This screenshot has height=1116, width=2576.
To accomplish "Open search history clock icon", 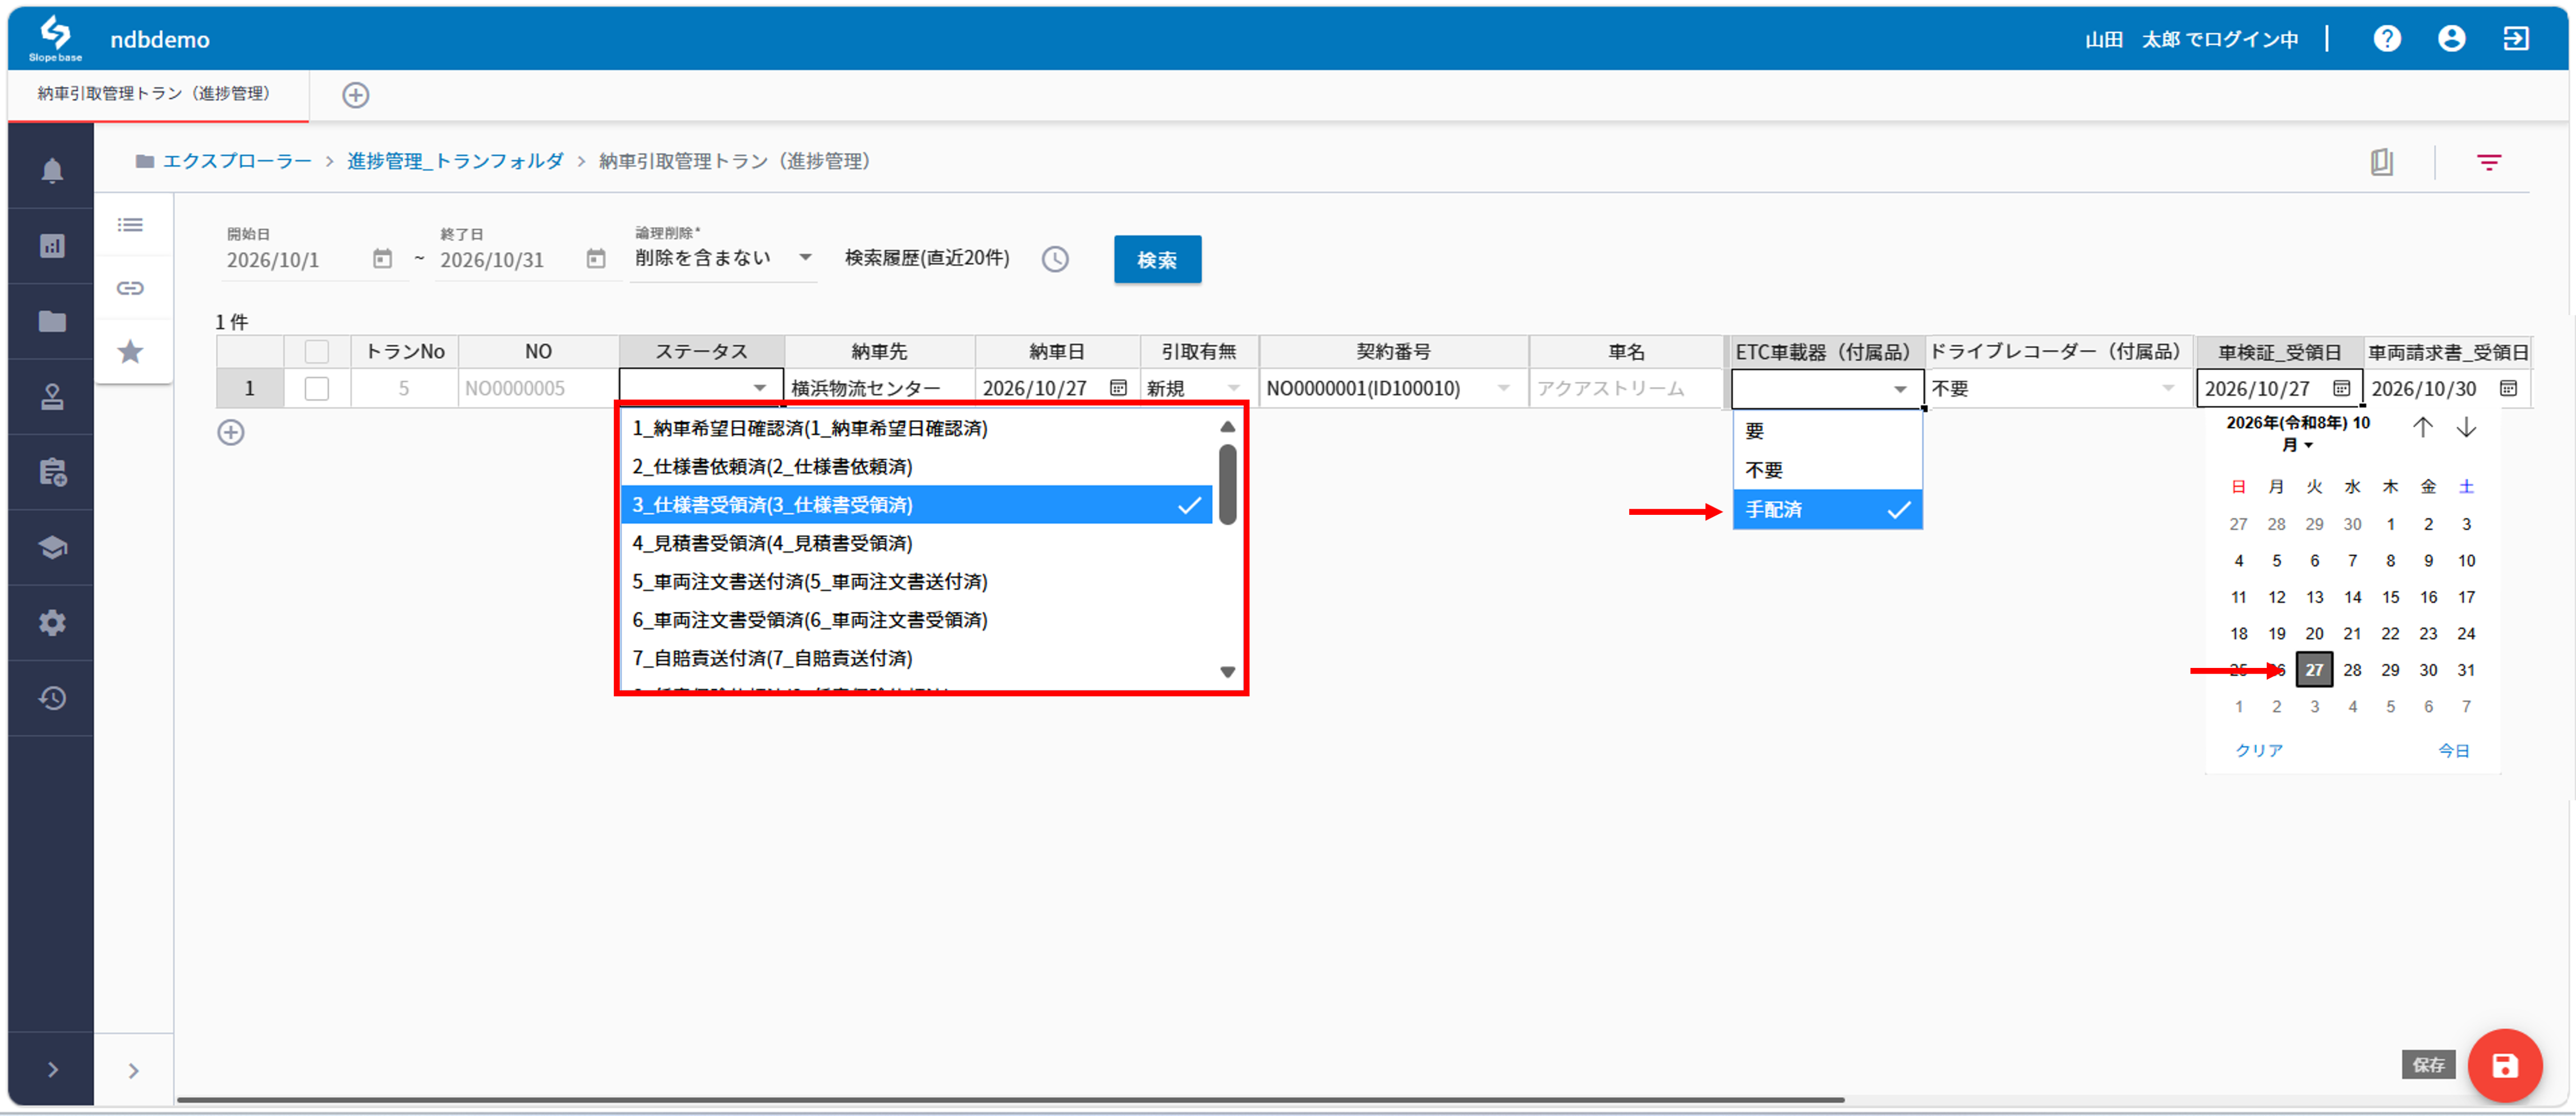I will click(x=1055, y=259).
